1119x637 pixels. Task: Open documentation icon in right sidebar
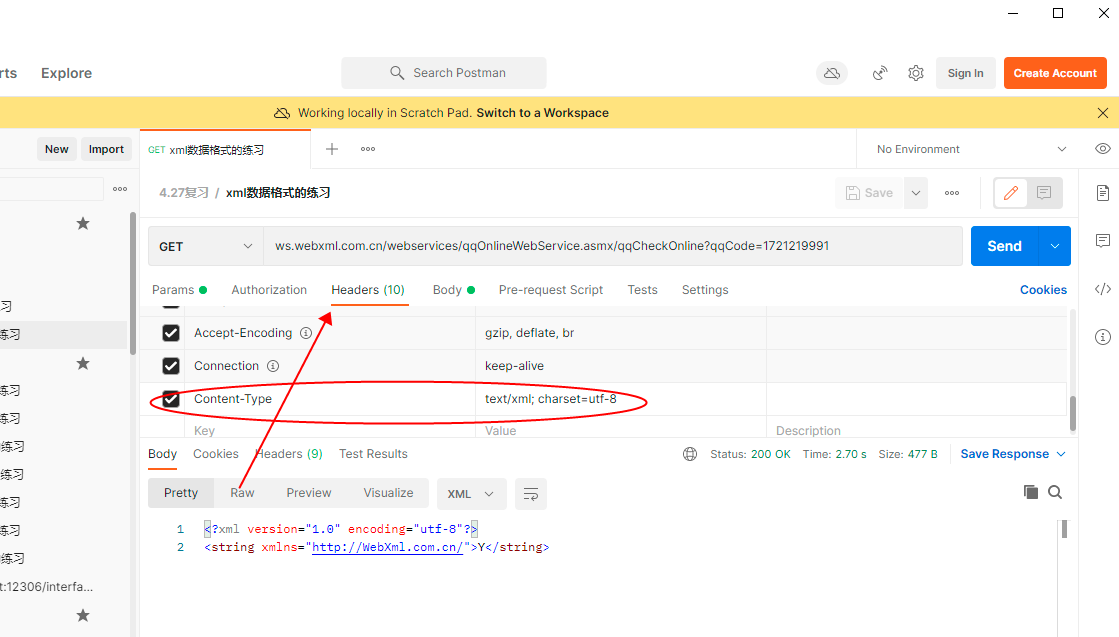pyautogui.click(x=1103, y=193)
